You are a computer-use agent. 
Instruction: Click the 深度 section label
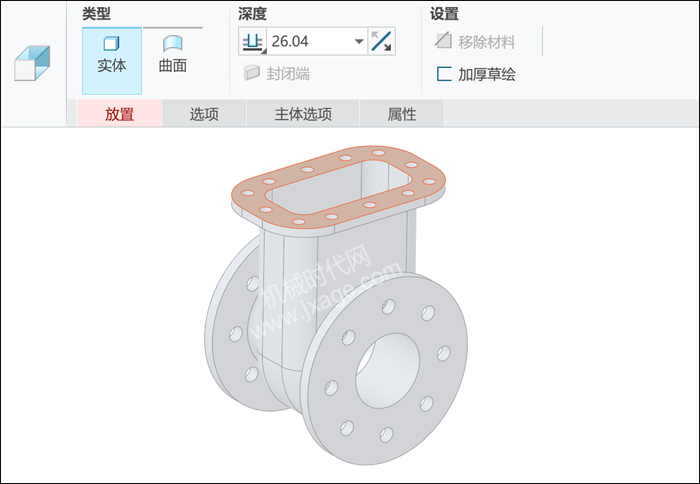(x=252, y=13)
